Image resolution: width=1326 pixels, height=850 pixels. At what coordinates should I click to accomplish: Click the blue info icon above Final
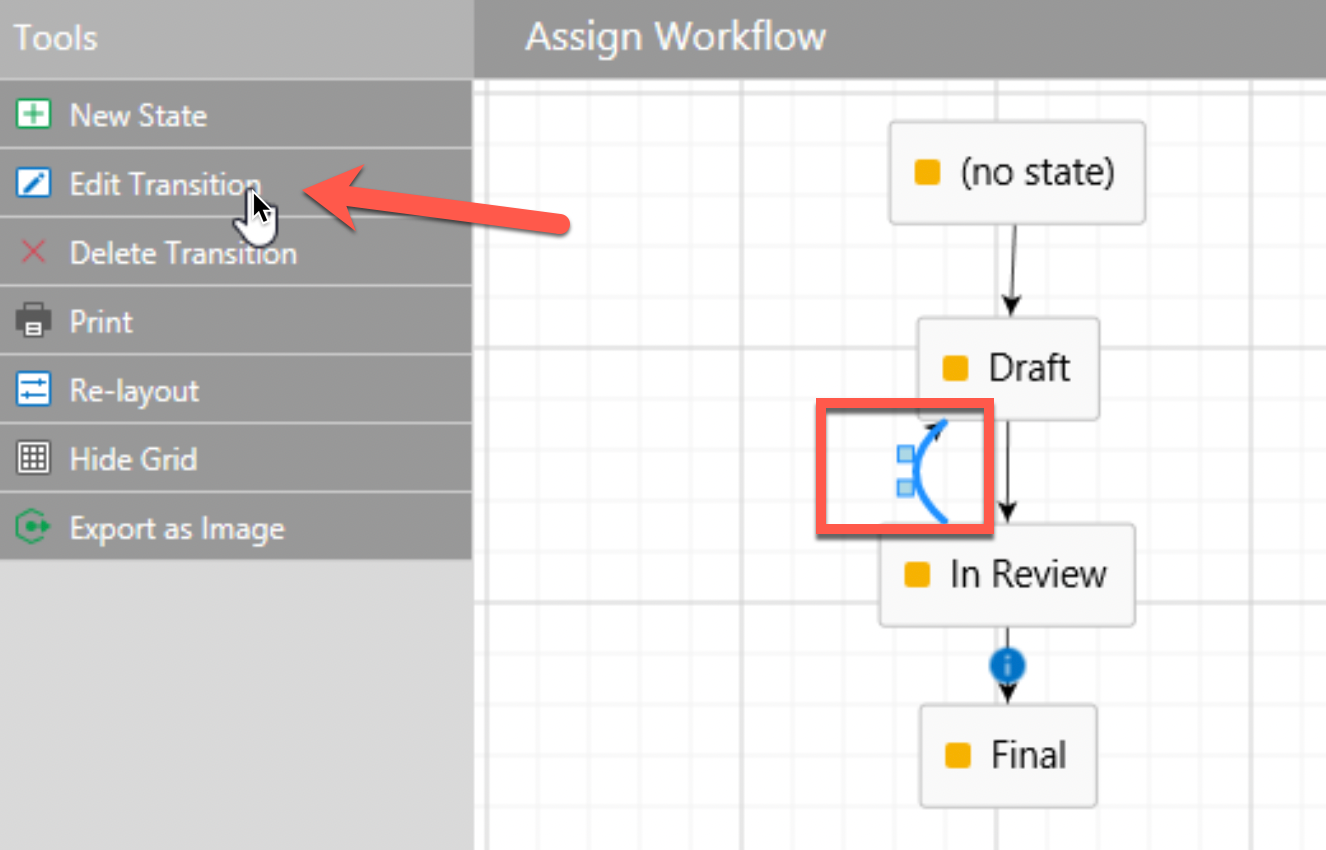[1008, 665]
